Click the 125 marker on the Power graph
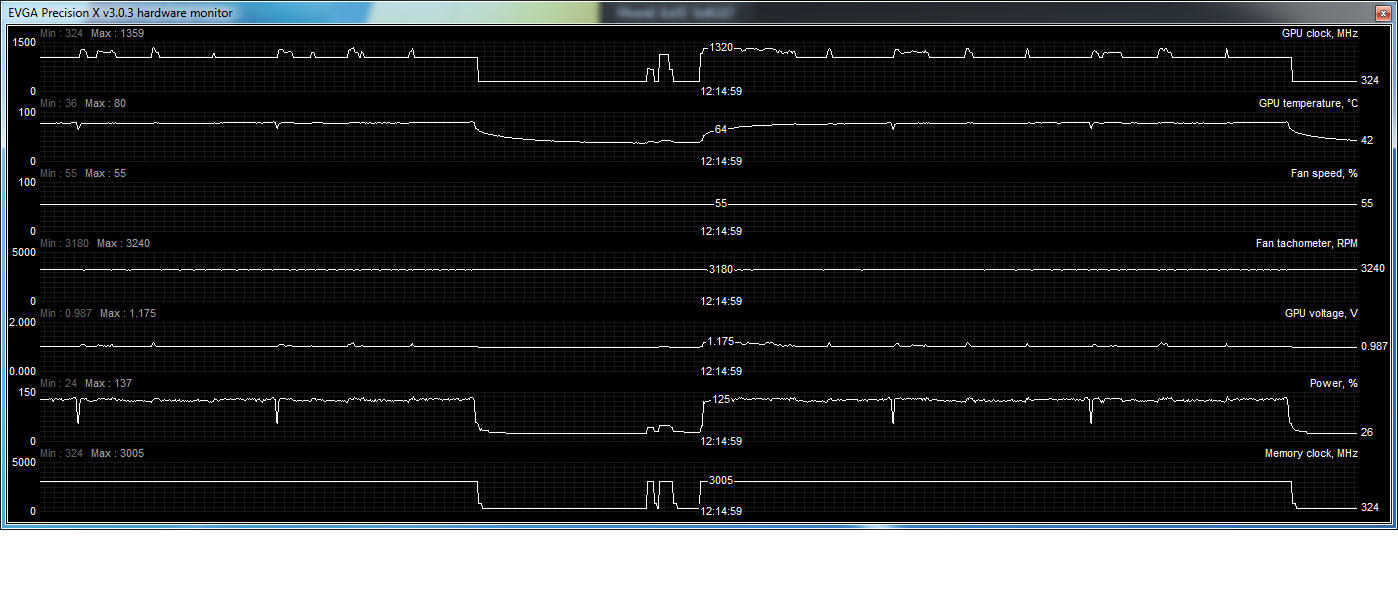This screenshot has height=615, width=1398. pyautogui.click(x=721, y=400)
